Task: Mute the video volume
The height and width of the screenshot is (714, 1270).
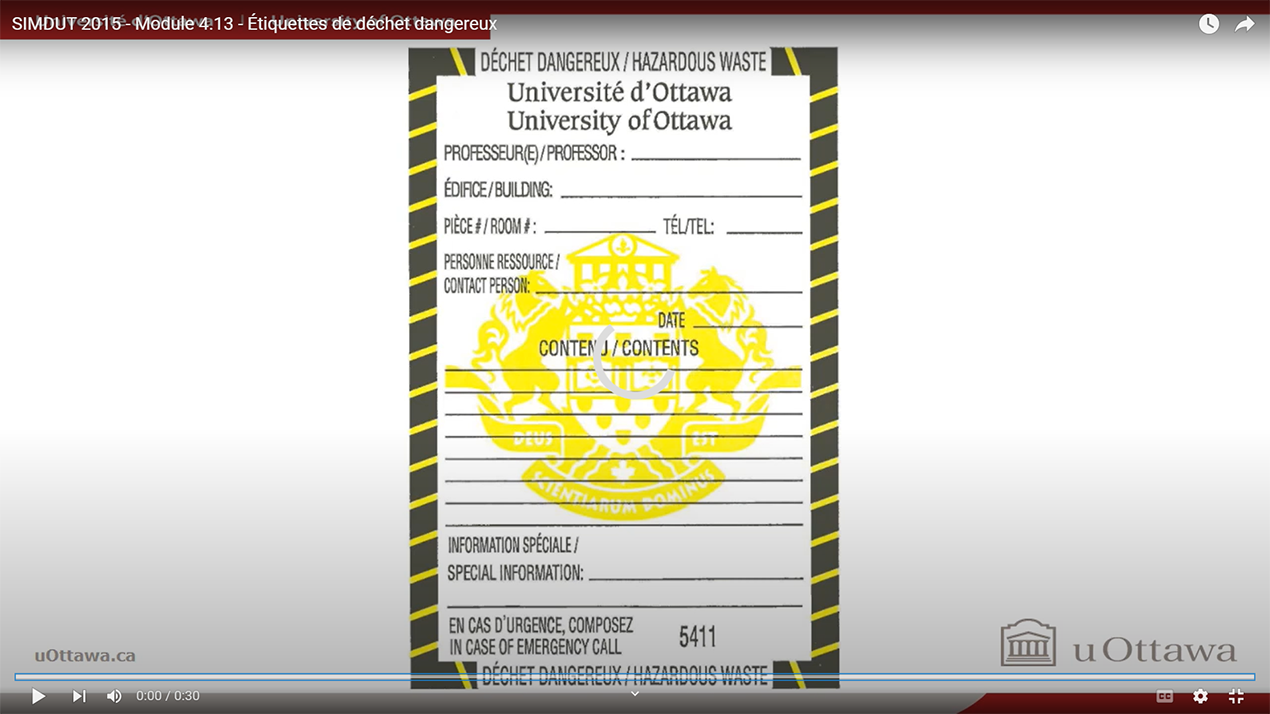Action: click(x=114, y=696)
